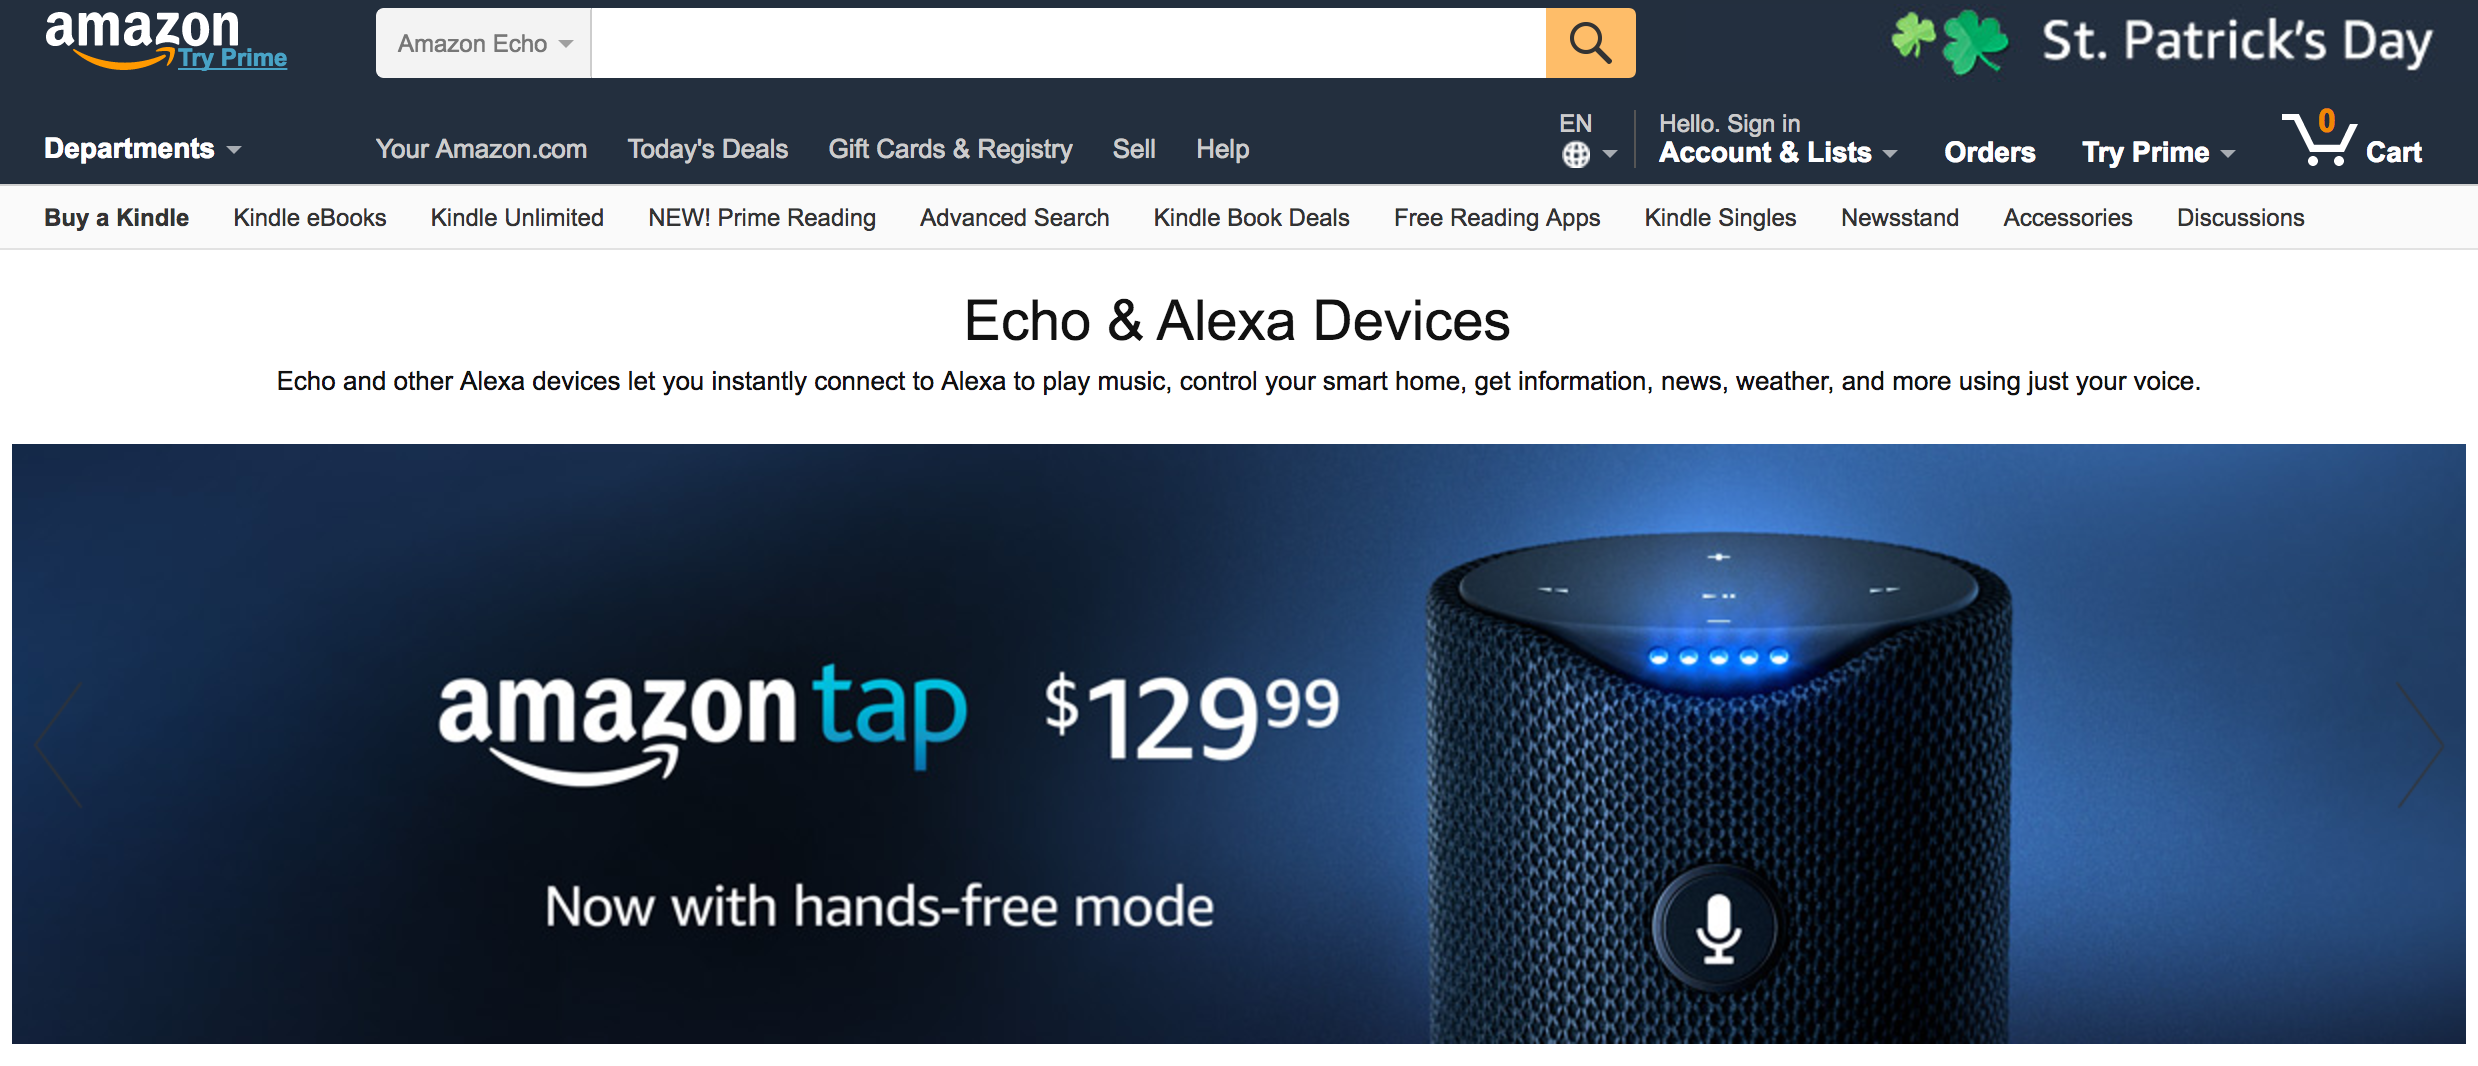Click the globe language icon
Screen dimensions: 2478x1066
(x=1576, y=155)
